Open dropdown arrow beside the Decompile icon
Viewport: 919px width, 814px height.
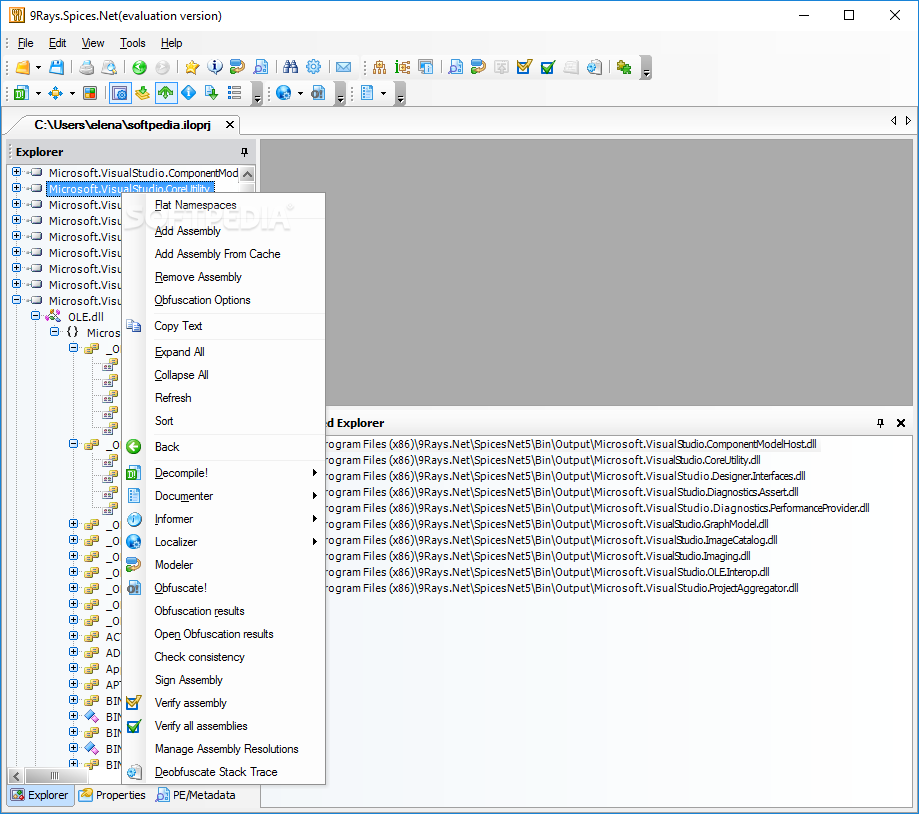38,94
